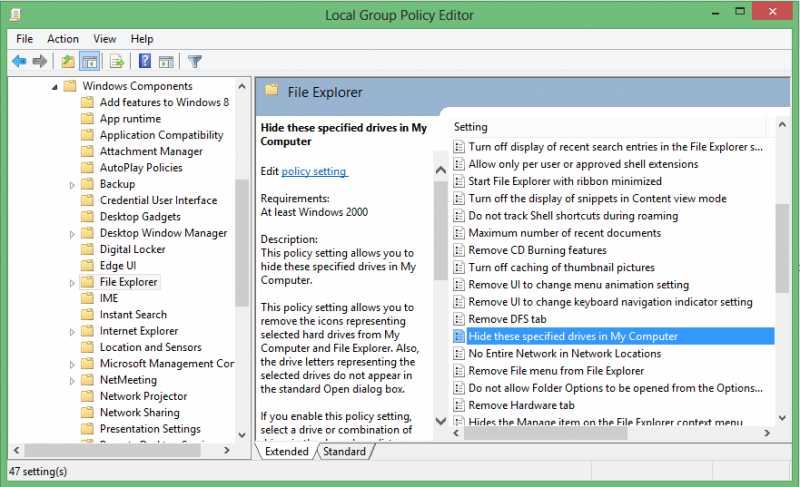Click the Export list toolbar icon
This screenshot has height=487, width=800.
click(x=117, y=62)
